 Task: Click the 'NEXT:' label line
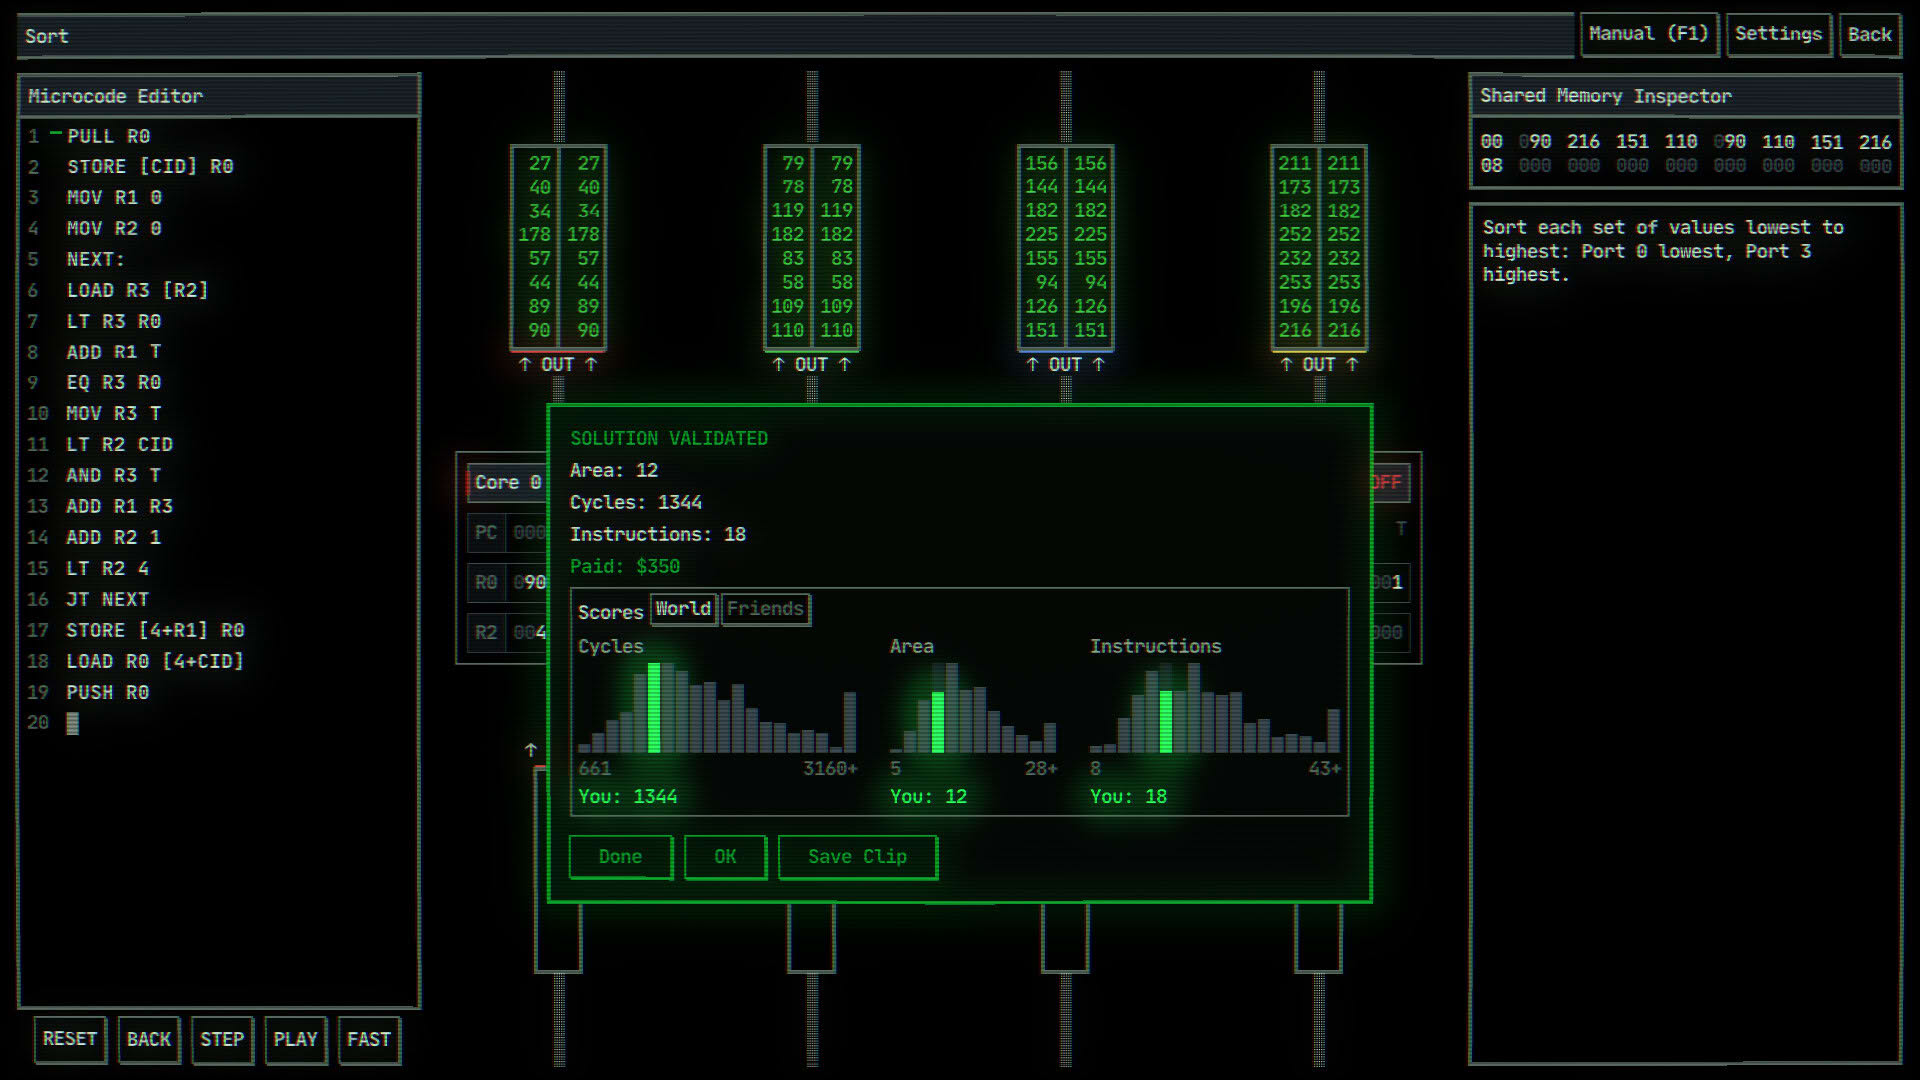click(x=96, y=260)
